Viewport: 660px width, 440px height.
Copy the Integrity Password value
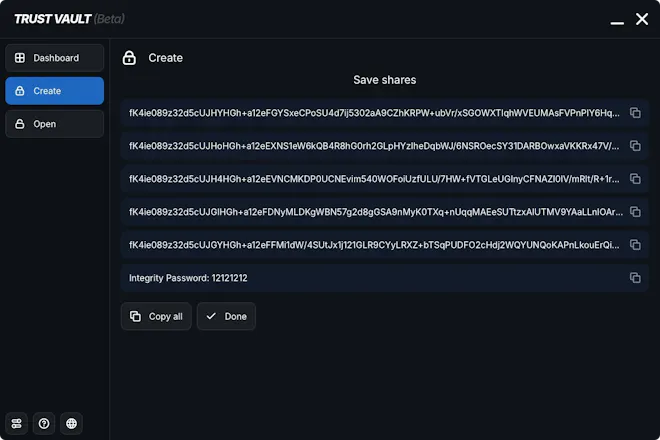tap(635, 277)
